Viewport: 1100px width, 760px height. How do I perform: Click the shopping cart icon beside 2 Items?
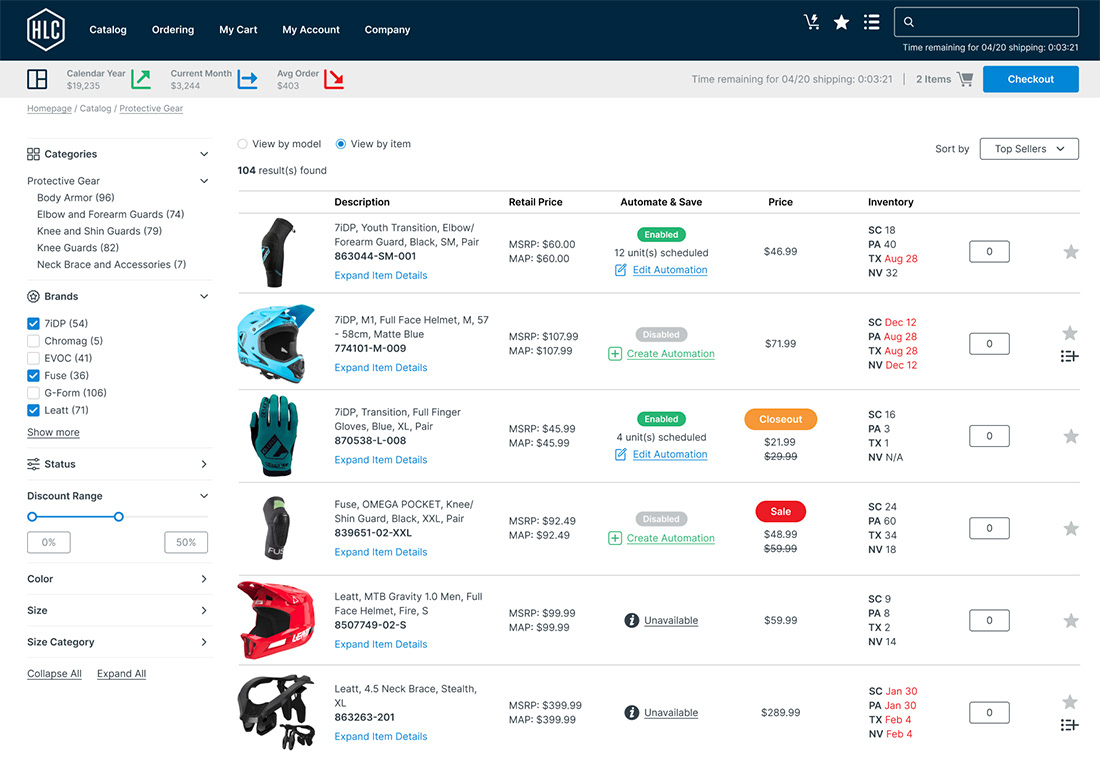click(x=965, y=79)
